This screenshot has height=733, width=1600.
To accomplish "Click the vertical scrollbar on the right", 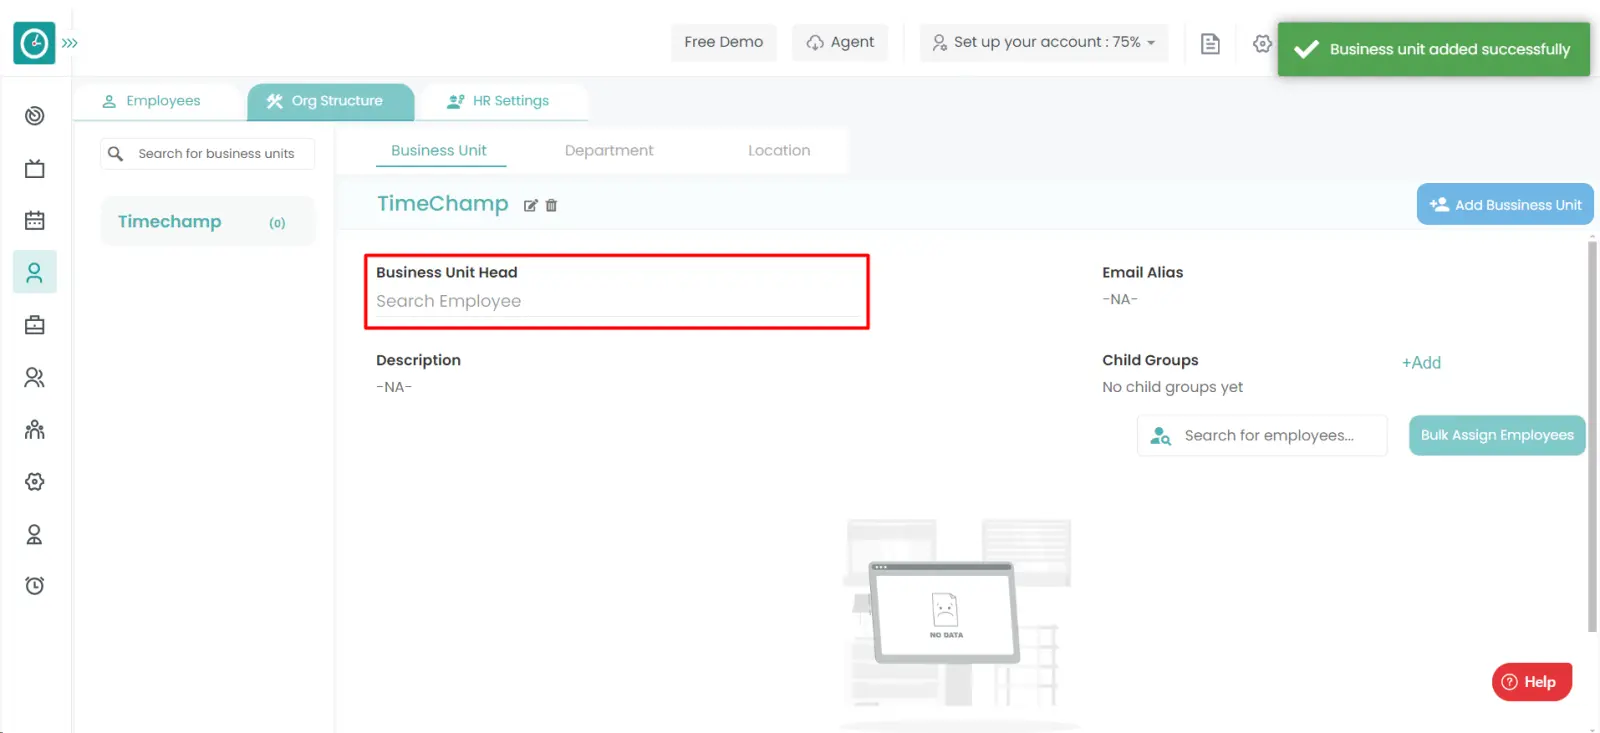I will 1592,435.
